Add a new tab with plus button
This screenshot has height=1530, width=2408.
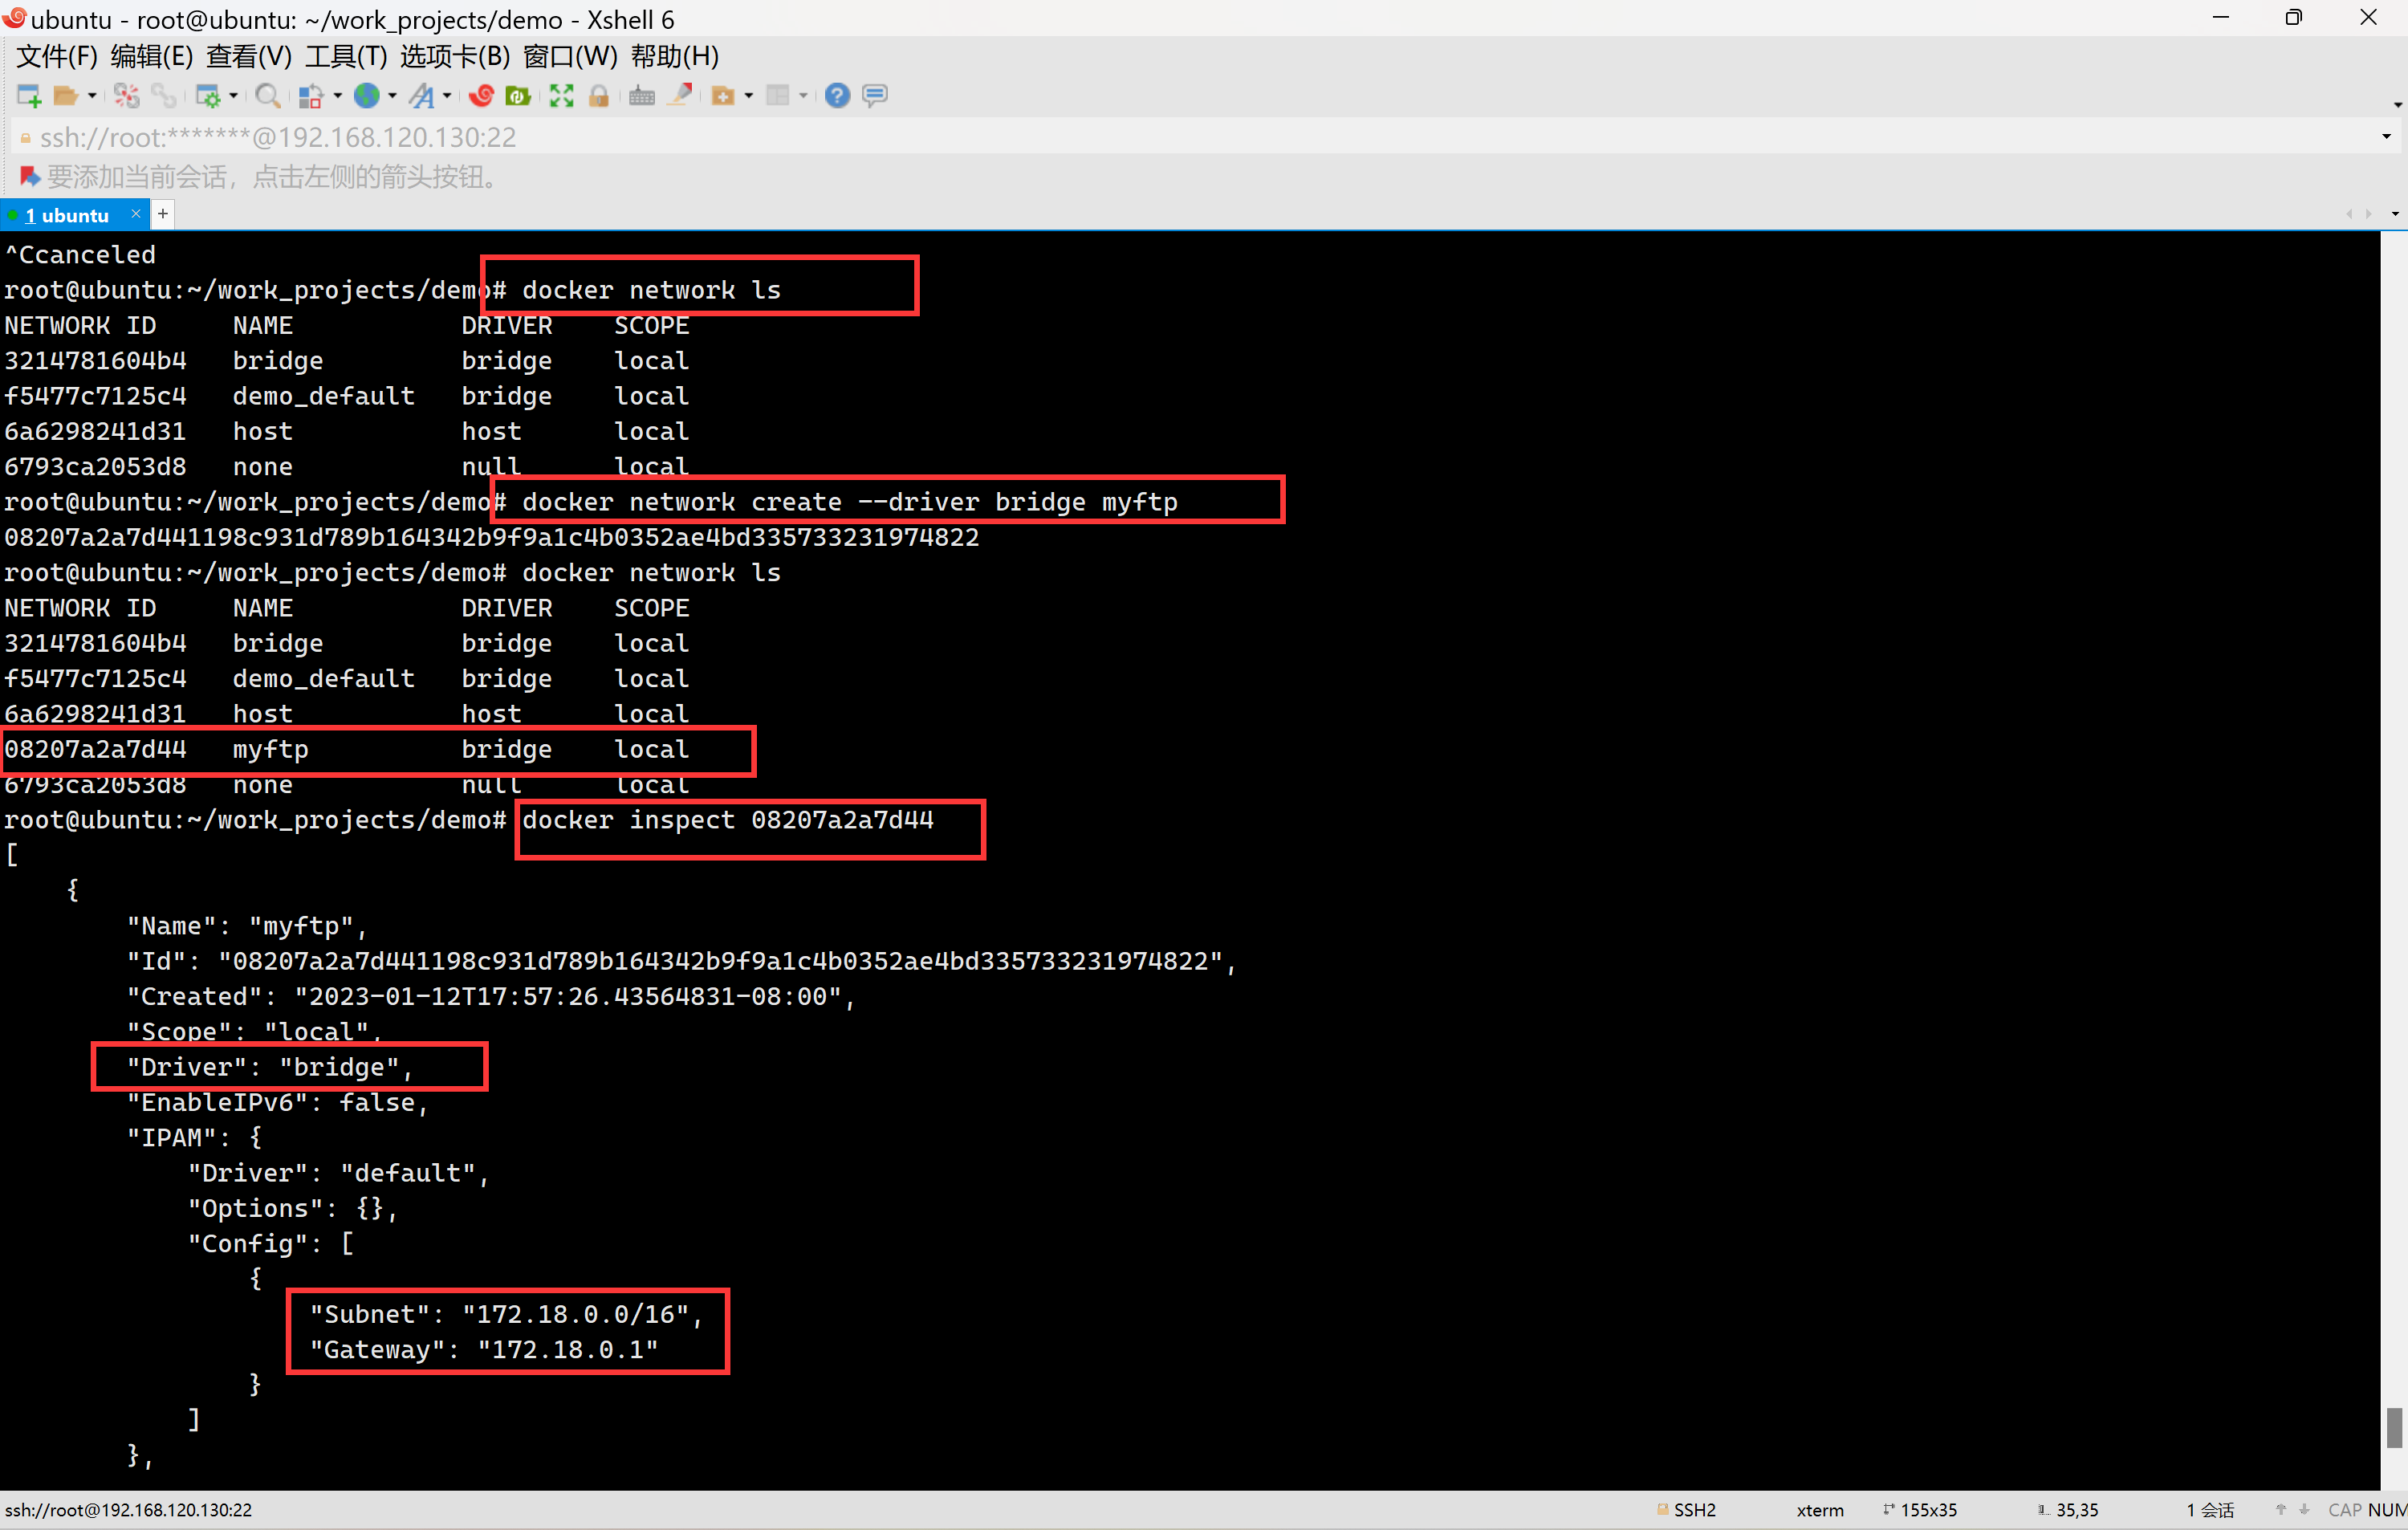click(163, 214)
